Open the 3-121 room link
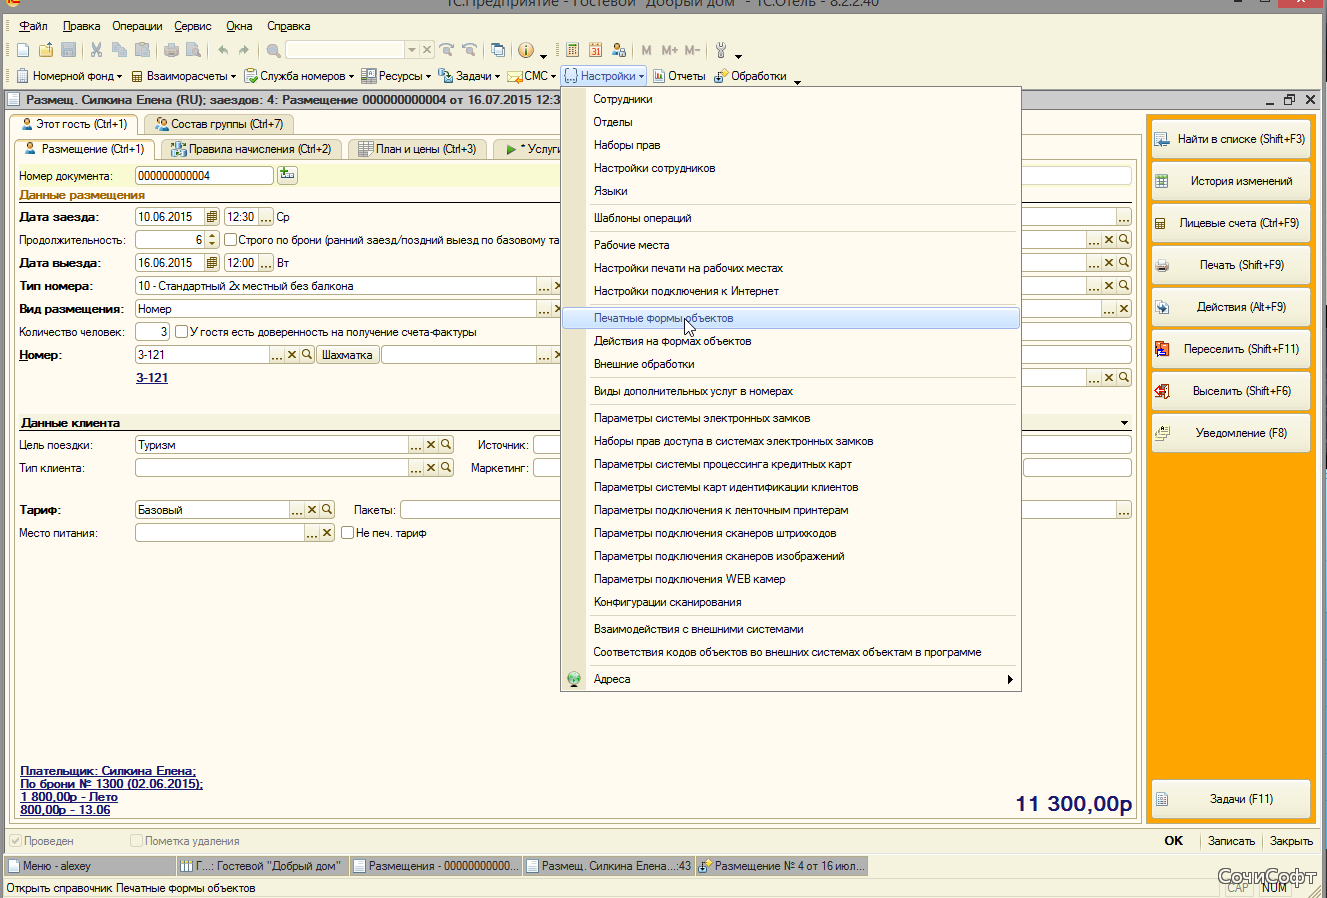This screenshot has width=1327, height=898. coord(152,378)
